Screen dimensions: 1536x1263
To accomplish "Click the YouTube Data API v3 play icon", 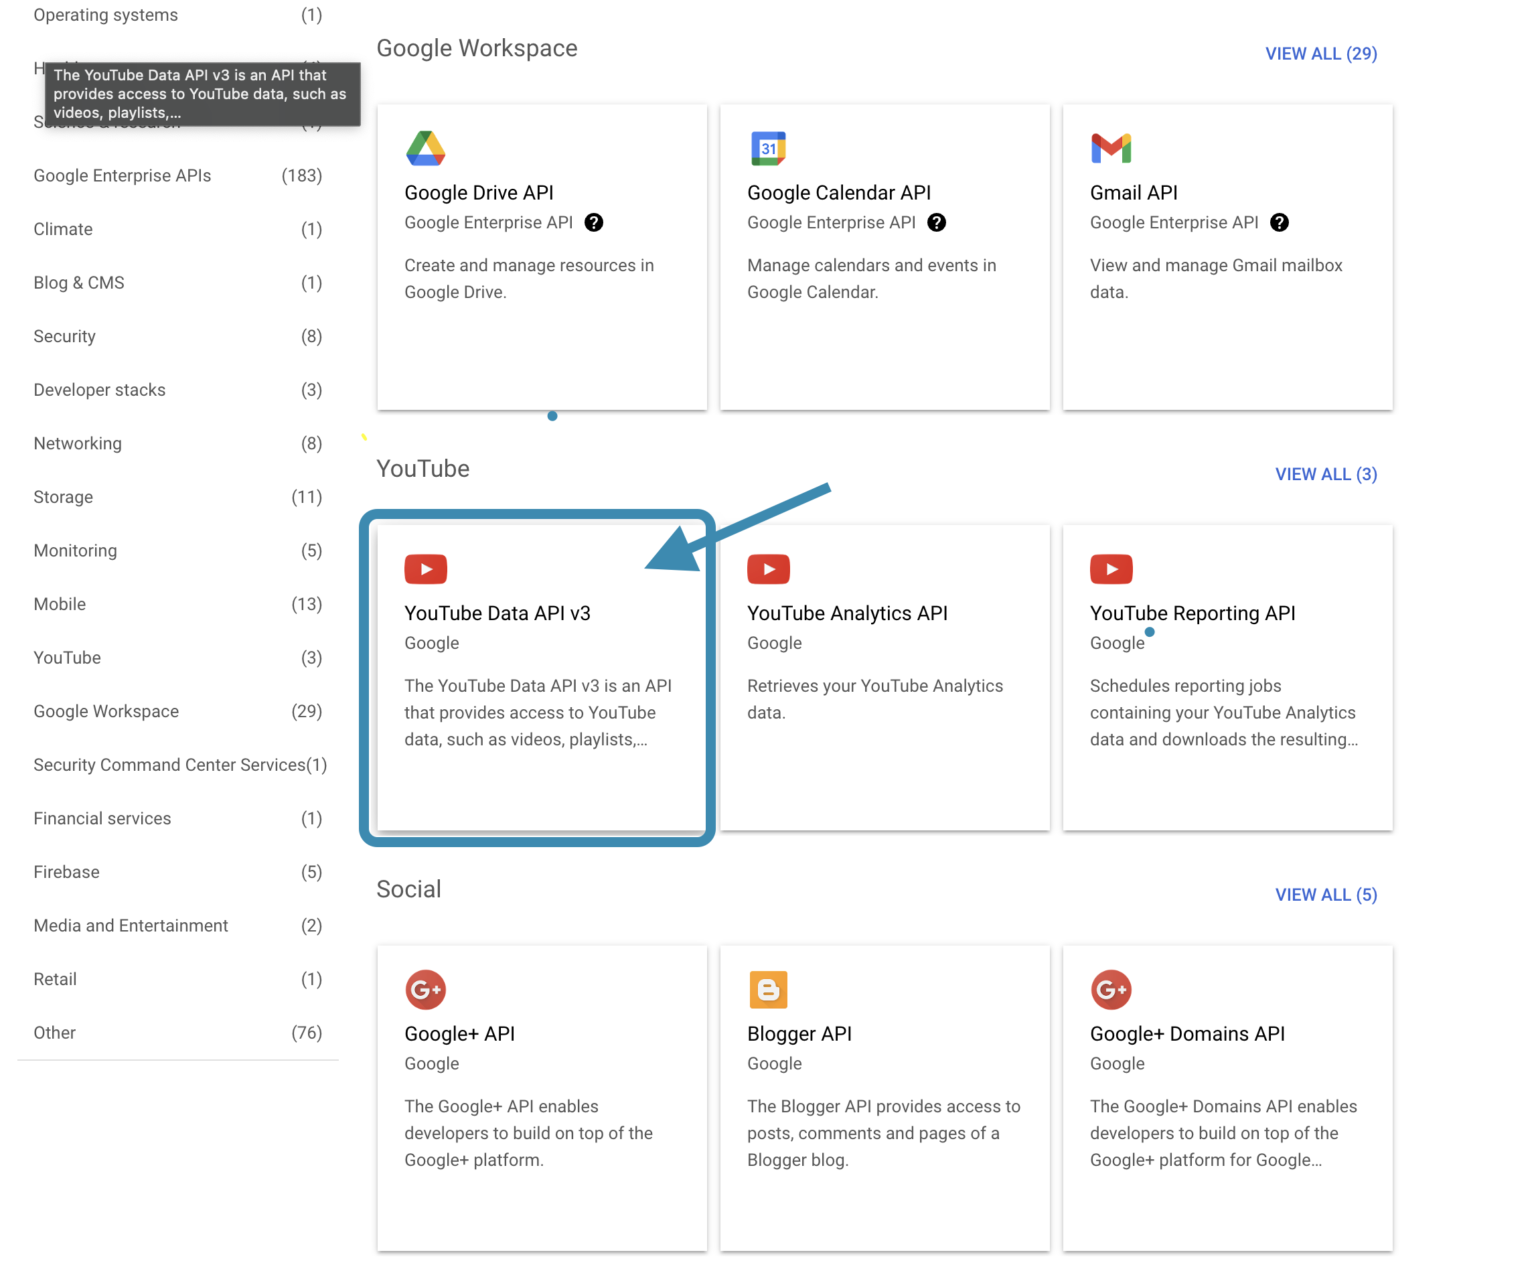I will click(x=425, y=569).
